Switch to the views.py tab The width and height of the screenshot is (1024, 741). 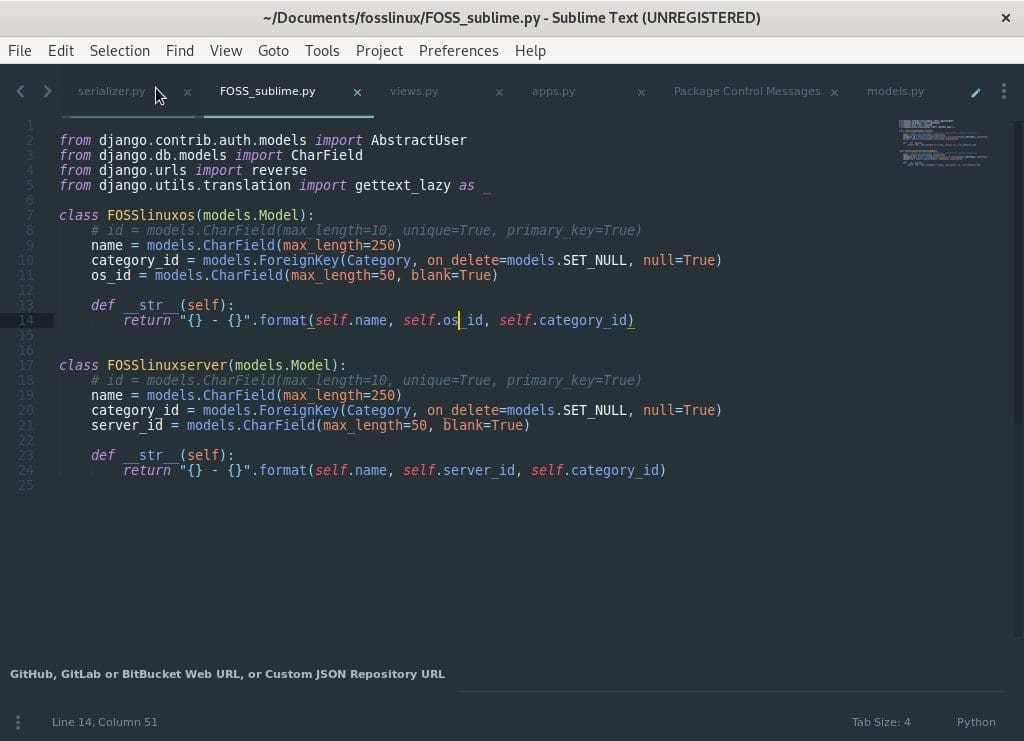pyautogui.click(x=414, y=92)
